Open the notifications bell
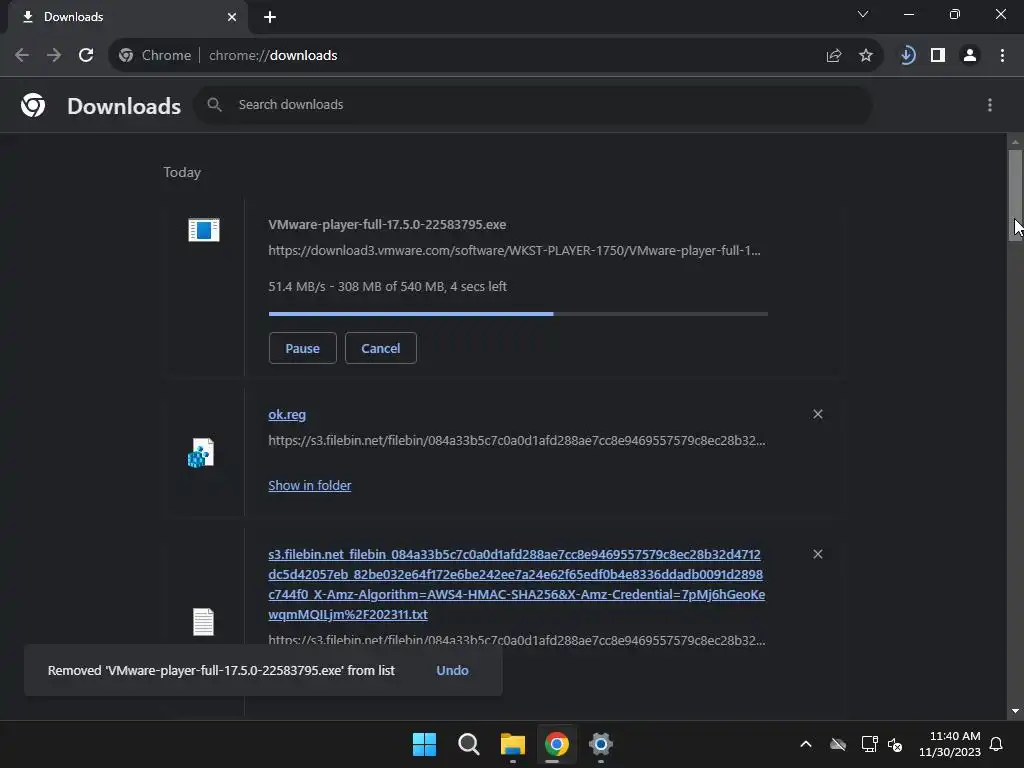Screen dimensions: 1024x768 pyautogui.click(x=997, y=744)
